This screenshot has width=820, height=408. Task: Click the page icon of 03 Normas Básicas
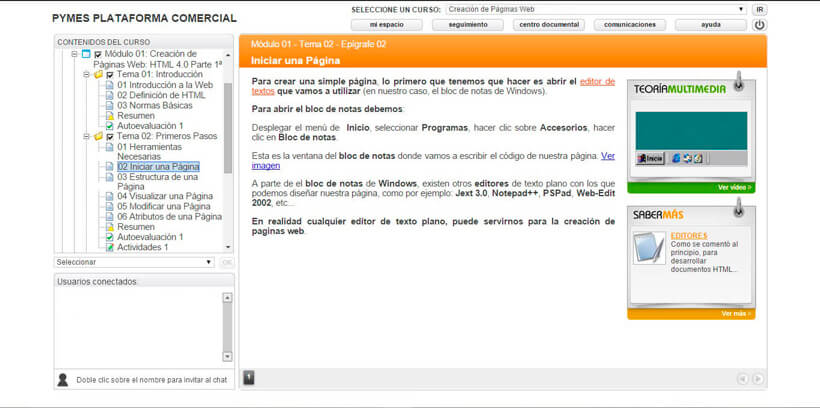[x=109, y=106]
